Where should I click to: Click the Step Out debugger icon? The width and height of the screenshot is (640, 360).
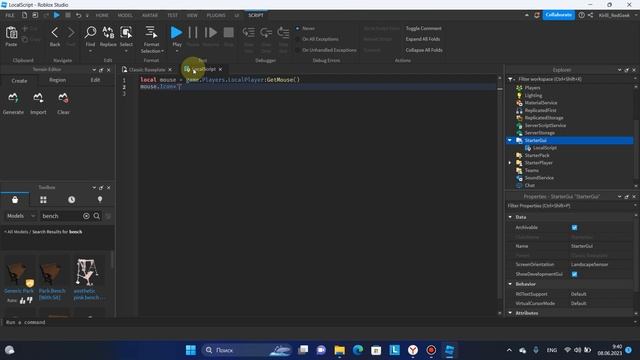[283, 32]
